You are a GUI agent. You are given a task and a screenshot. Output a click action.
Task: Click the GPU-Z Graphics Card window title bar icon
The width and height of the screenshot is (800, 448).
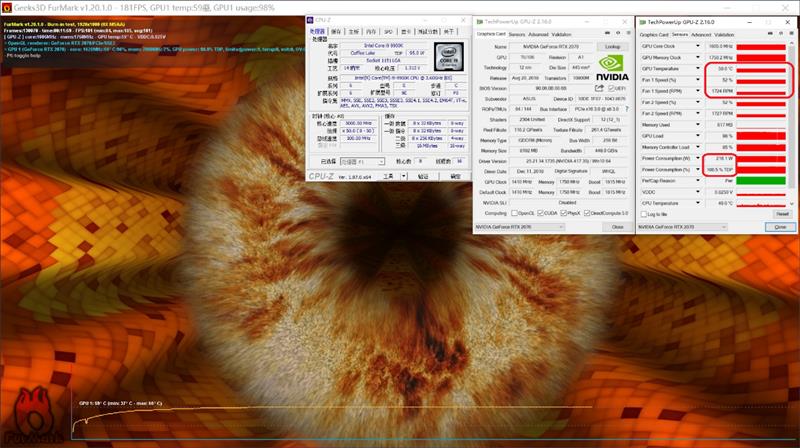pyautogui.click(x=480, y=22)
